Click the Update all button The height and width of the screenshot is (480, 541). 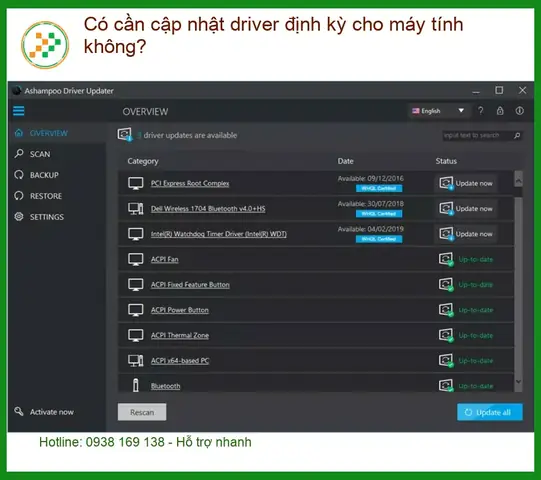(490, 412)
